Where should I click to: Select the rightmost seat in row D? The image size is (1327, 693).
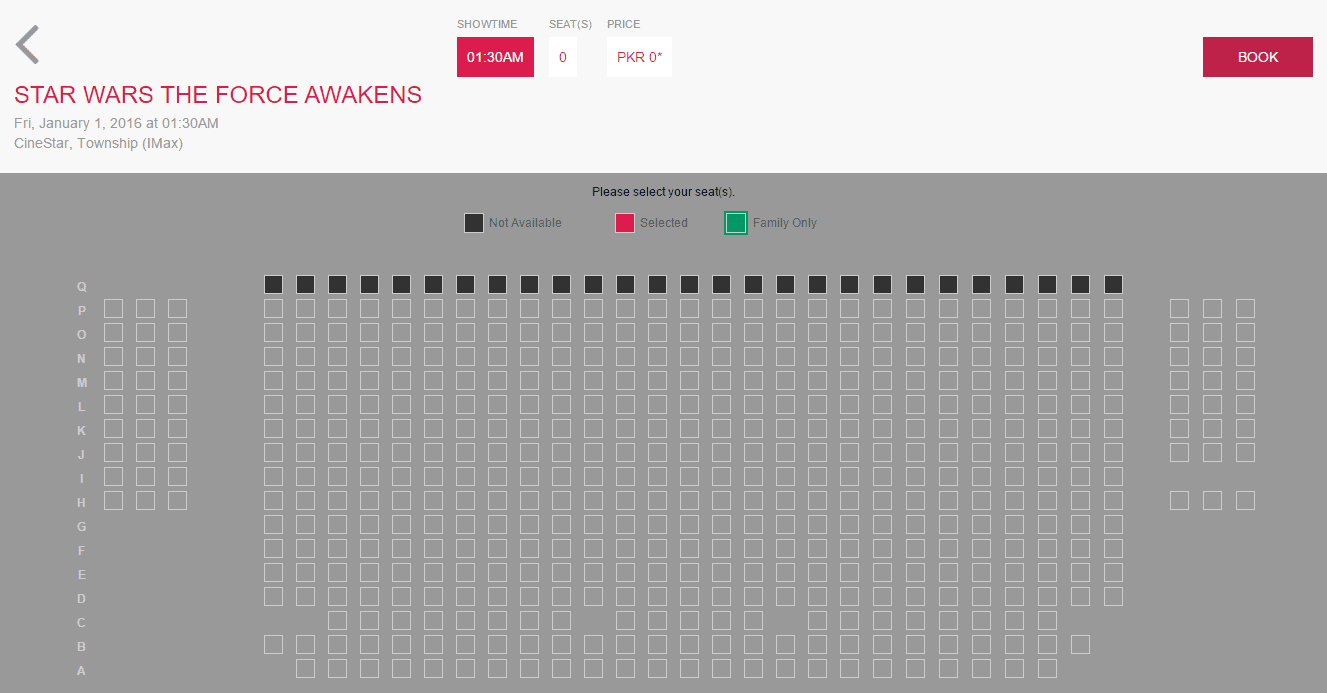1113,596
